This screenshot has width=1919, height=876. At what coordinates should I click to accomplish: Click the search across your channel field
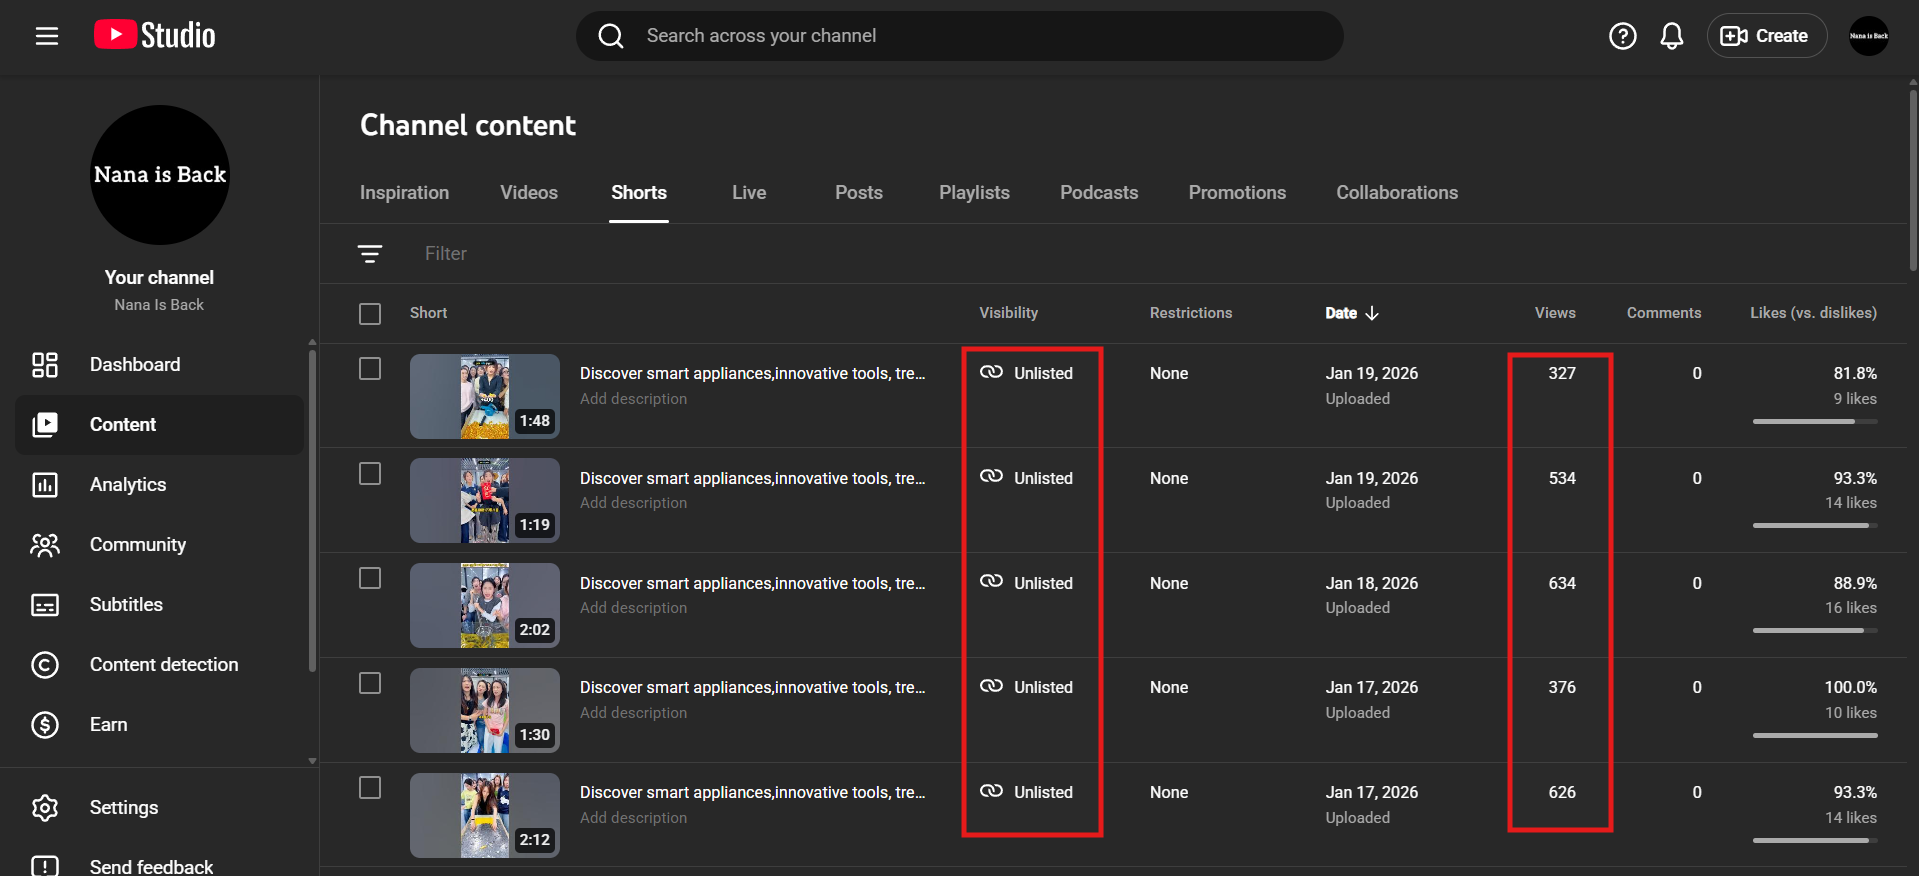pyautogui.click(x=960, y=36)
